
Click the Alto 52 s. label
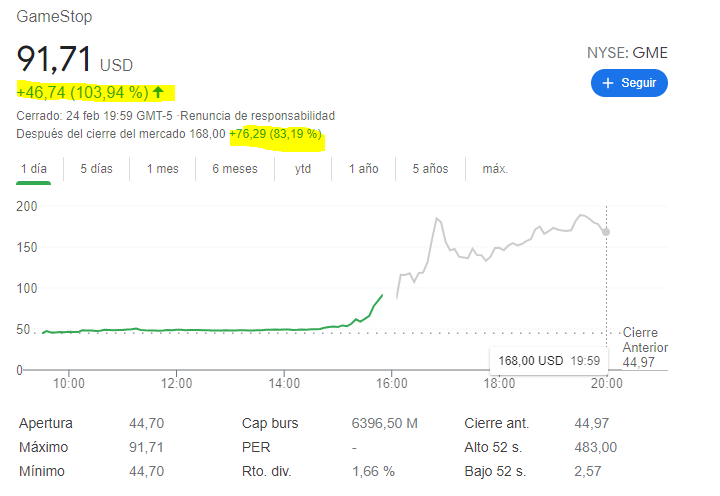tap(493, 447)
